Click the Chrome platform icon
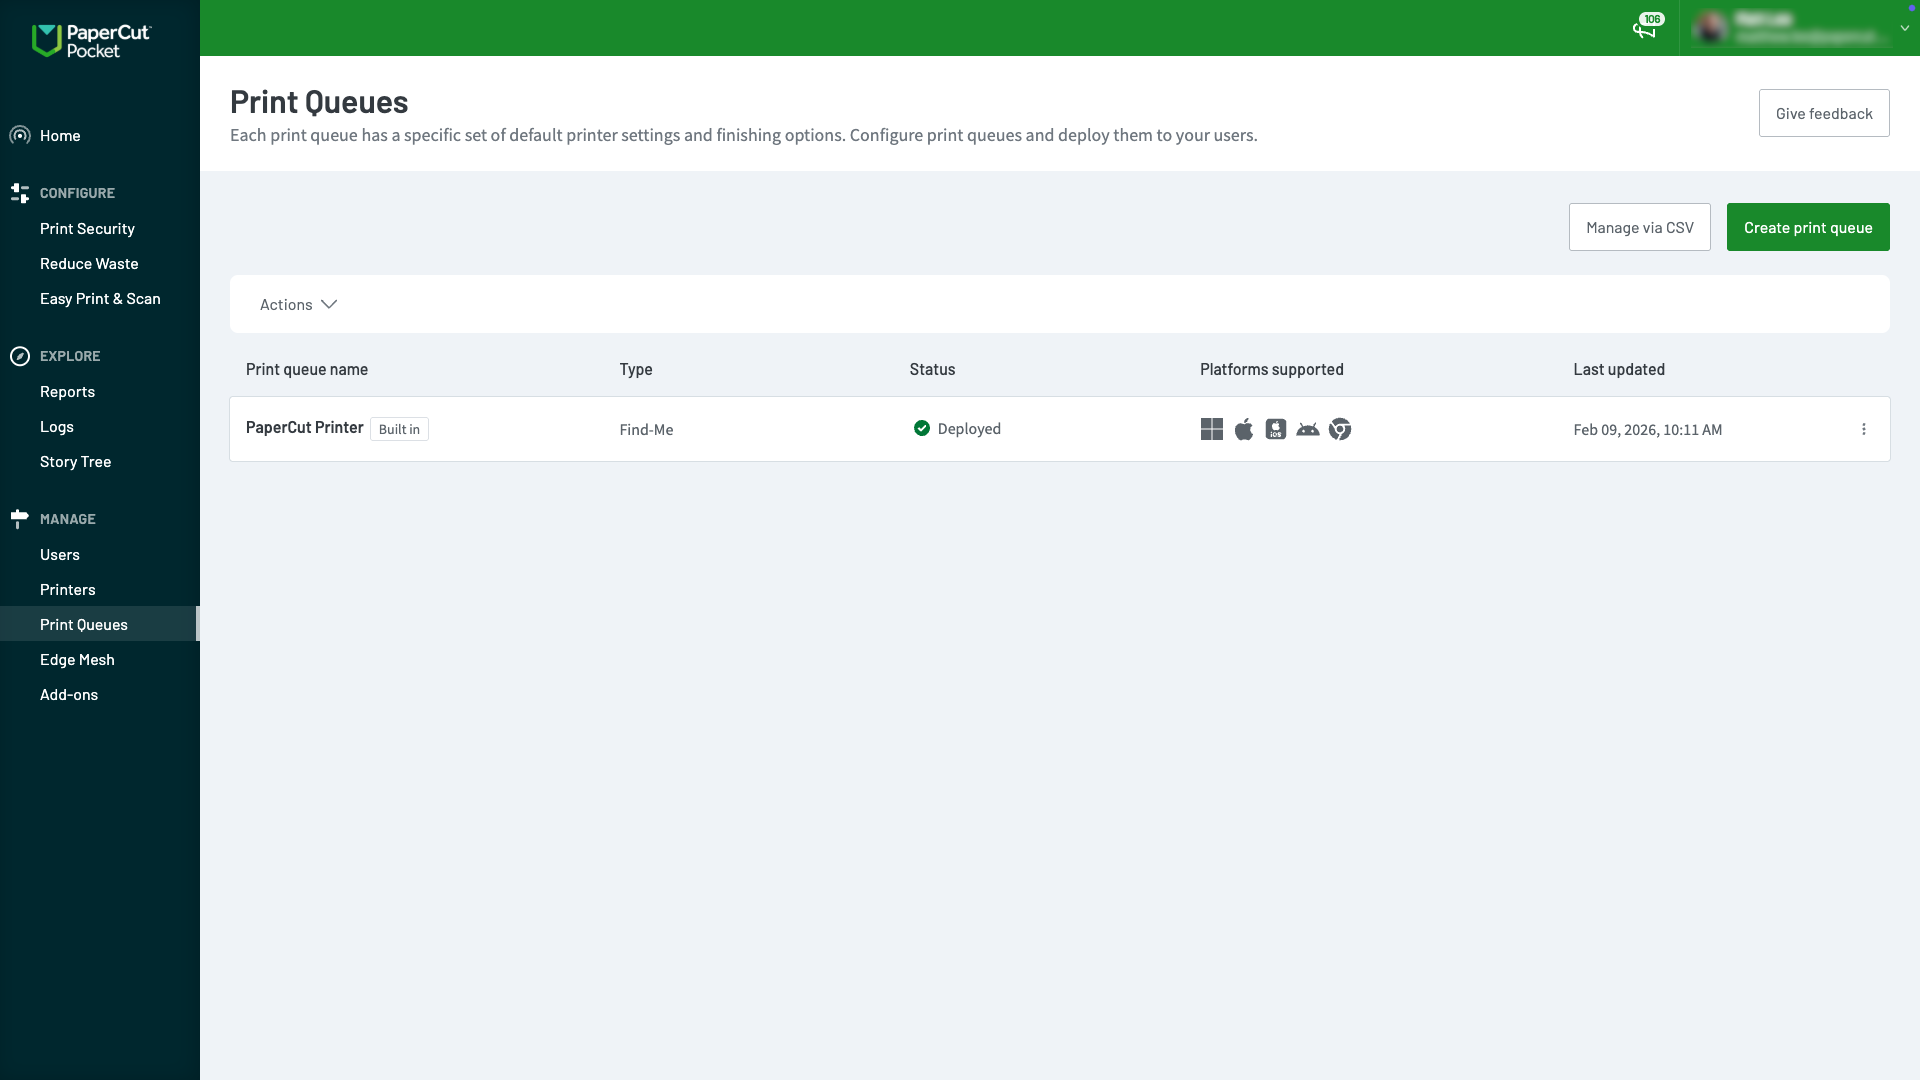1920x1080 pixels. pos(1339,429)
